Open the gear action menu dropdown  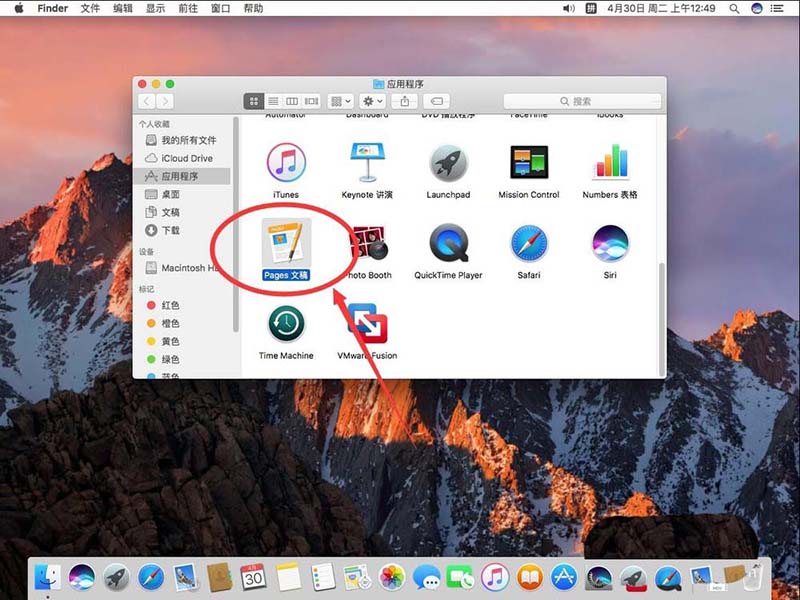point(372,101)
